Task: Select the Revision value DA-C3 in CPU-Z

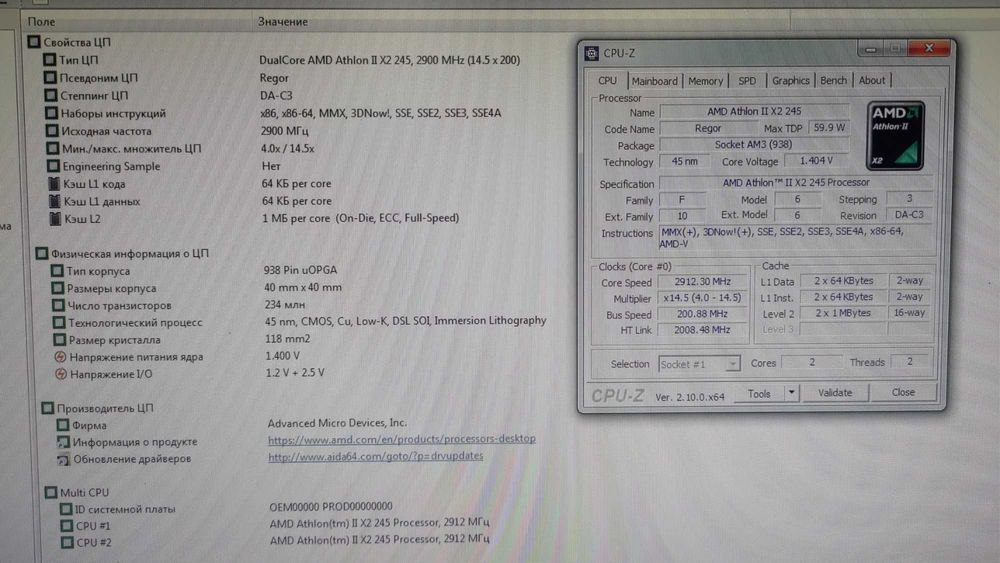Action: click(x=909, y=215)
